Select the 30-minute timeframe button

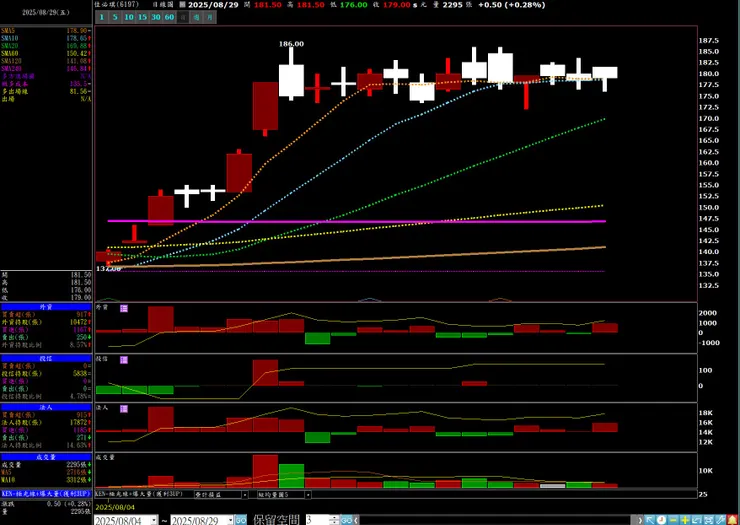(x=156, y=17)
